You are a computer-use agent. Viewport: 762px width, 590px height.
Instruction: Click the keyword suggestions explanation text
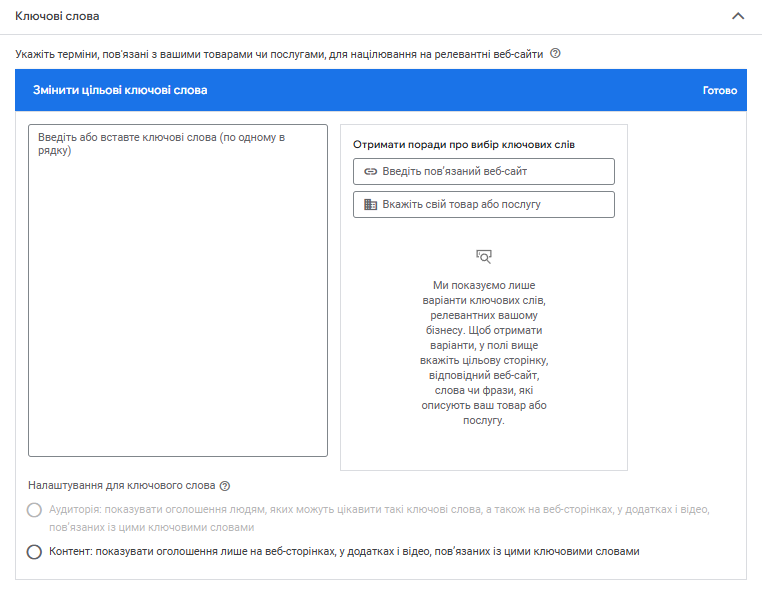(x=484, y=353)
